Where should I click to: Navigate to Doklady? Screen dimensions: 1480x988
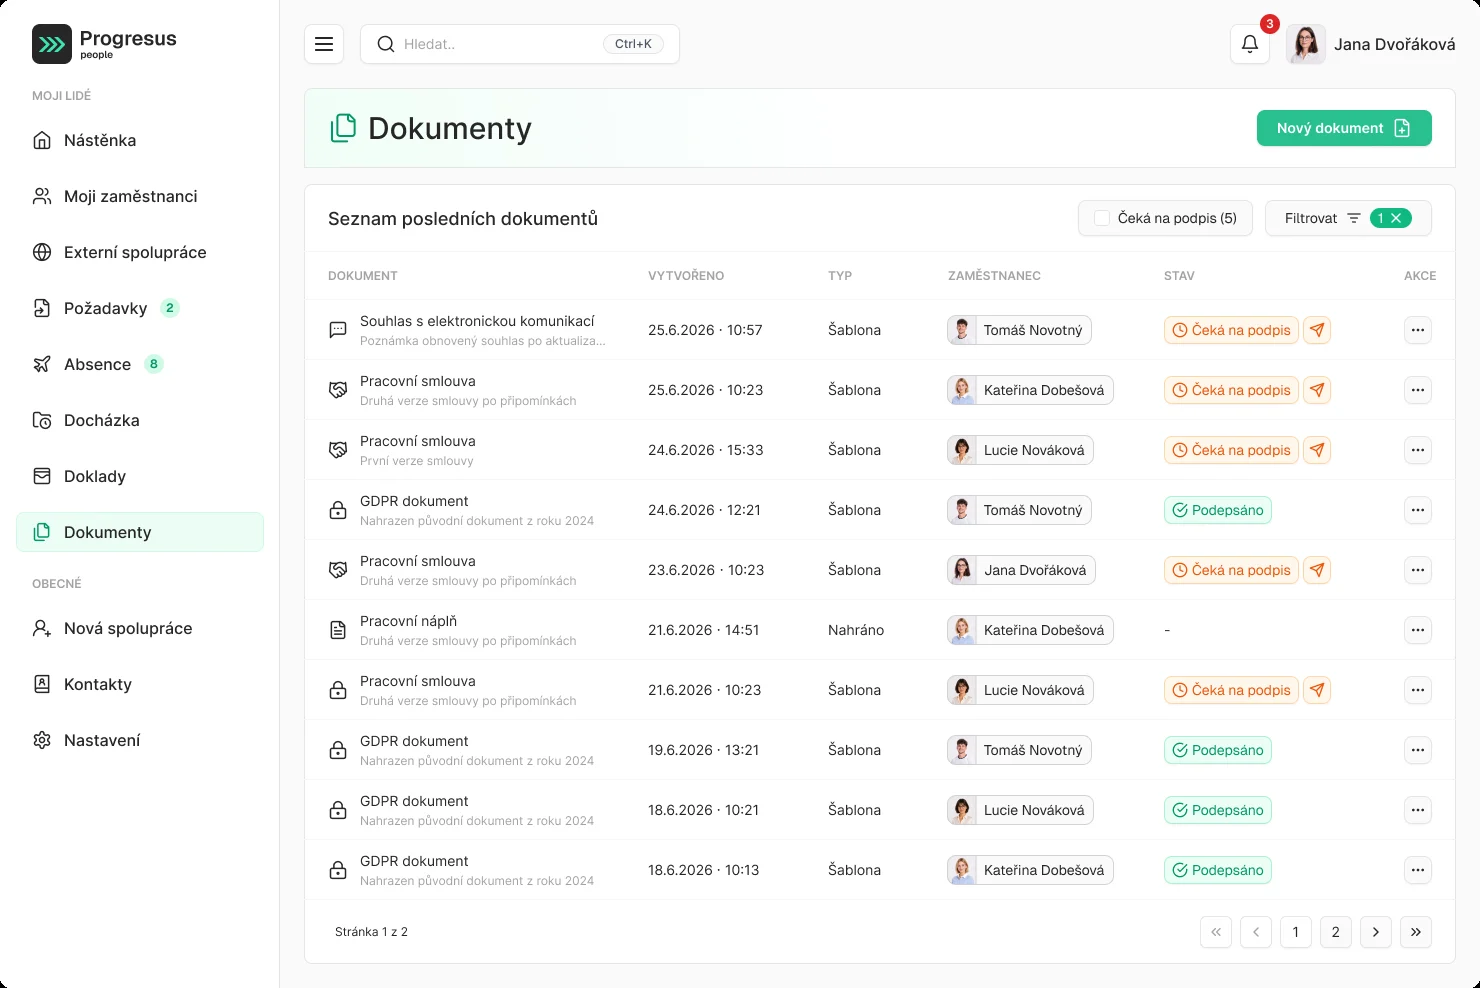pos(140,476)
